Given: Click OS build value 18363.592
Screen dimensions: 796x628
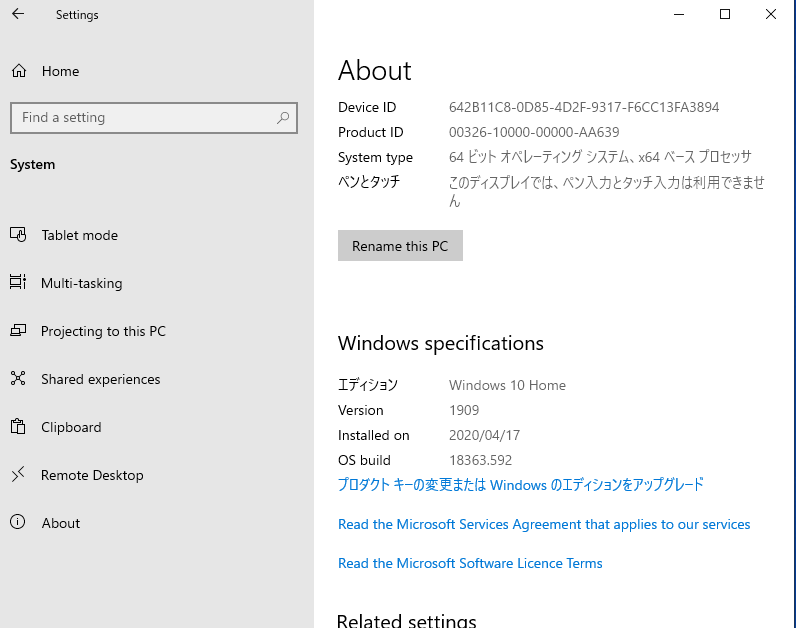Looking at the screenshot, I should pos(480,460).
